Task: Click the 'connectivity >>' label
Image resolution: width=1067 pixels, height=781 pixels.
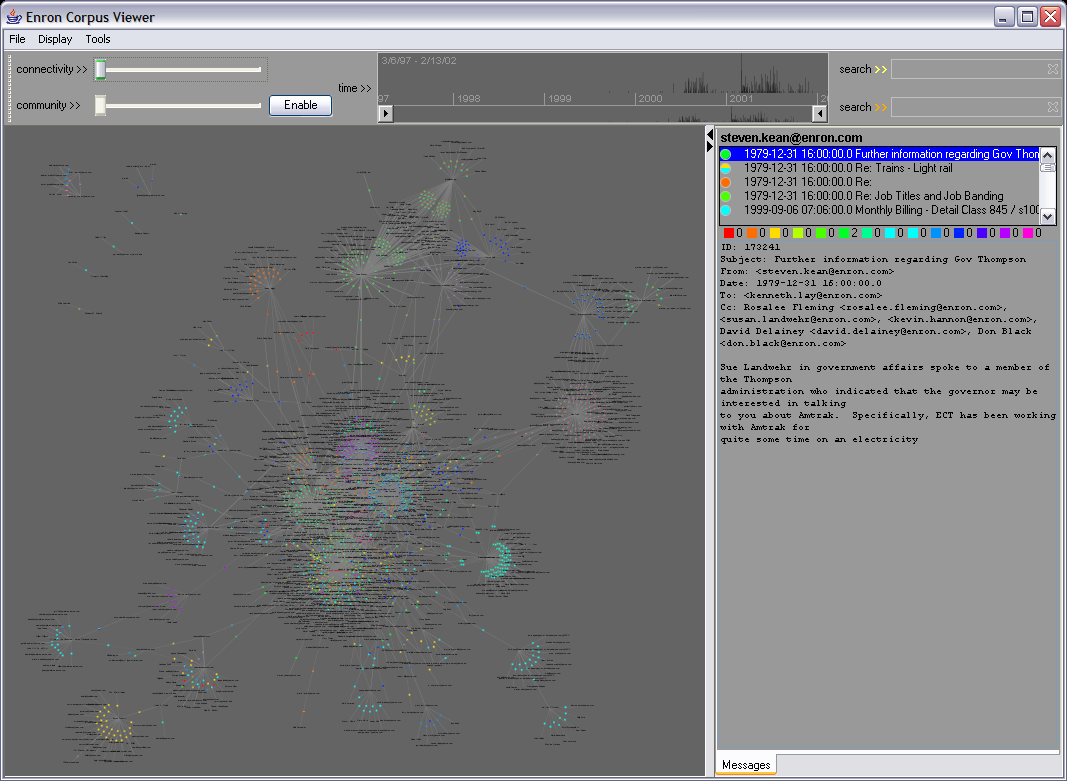Action: (52, 69)
